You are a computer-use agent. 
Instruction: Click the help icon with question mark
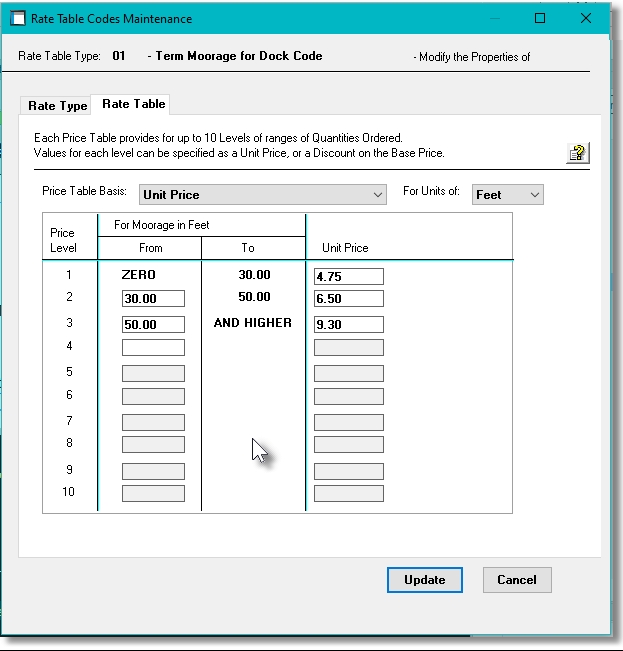coord(578,153)
